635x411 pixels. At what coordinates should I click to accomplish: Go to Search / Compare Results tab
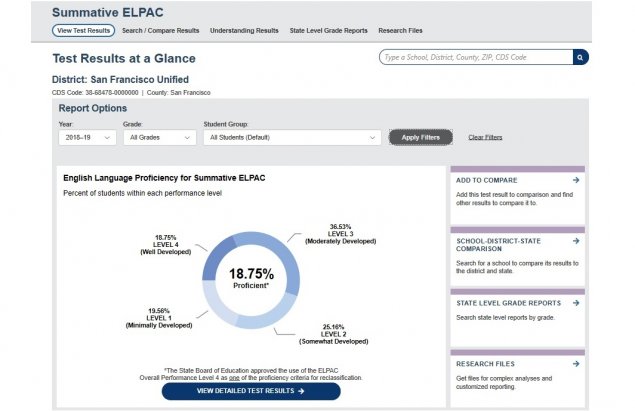160,31
